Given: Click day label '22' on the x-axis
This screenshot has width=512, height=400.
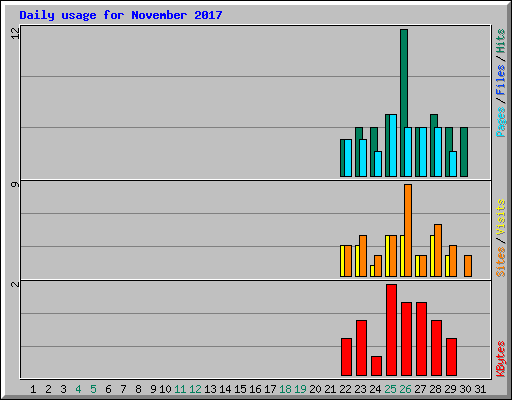Looking at the screenshot, I should (x=345, y=389).
